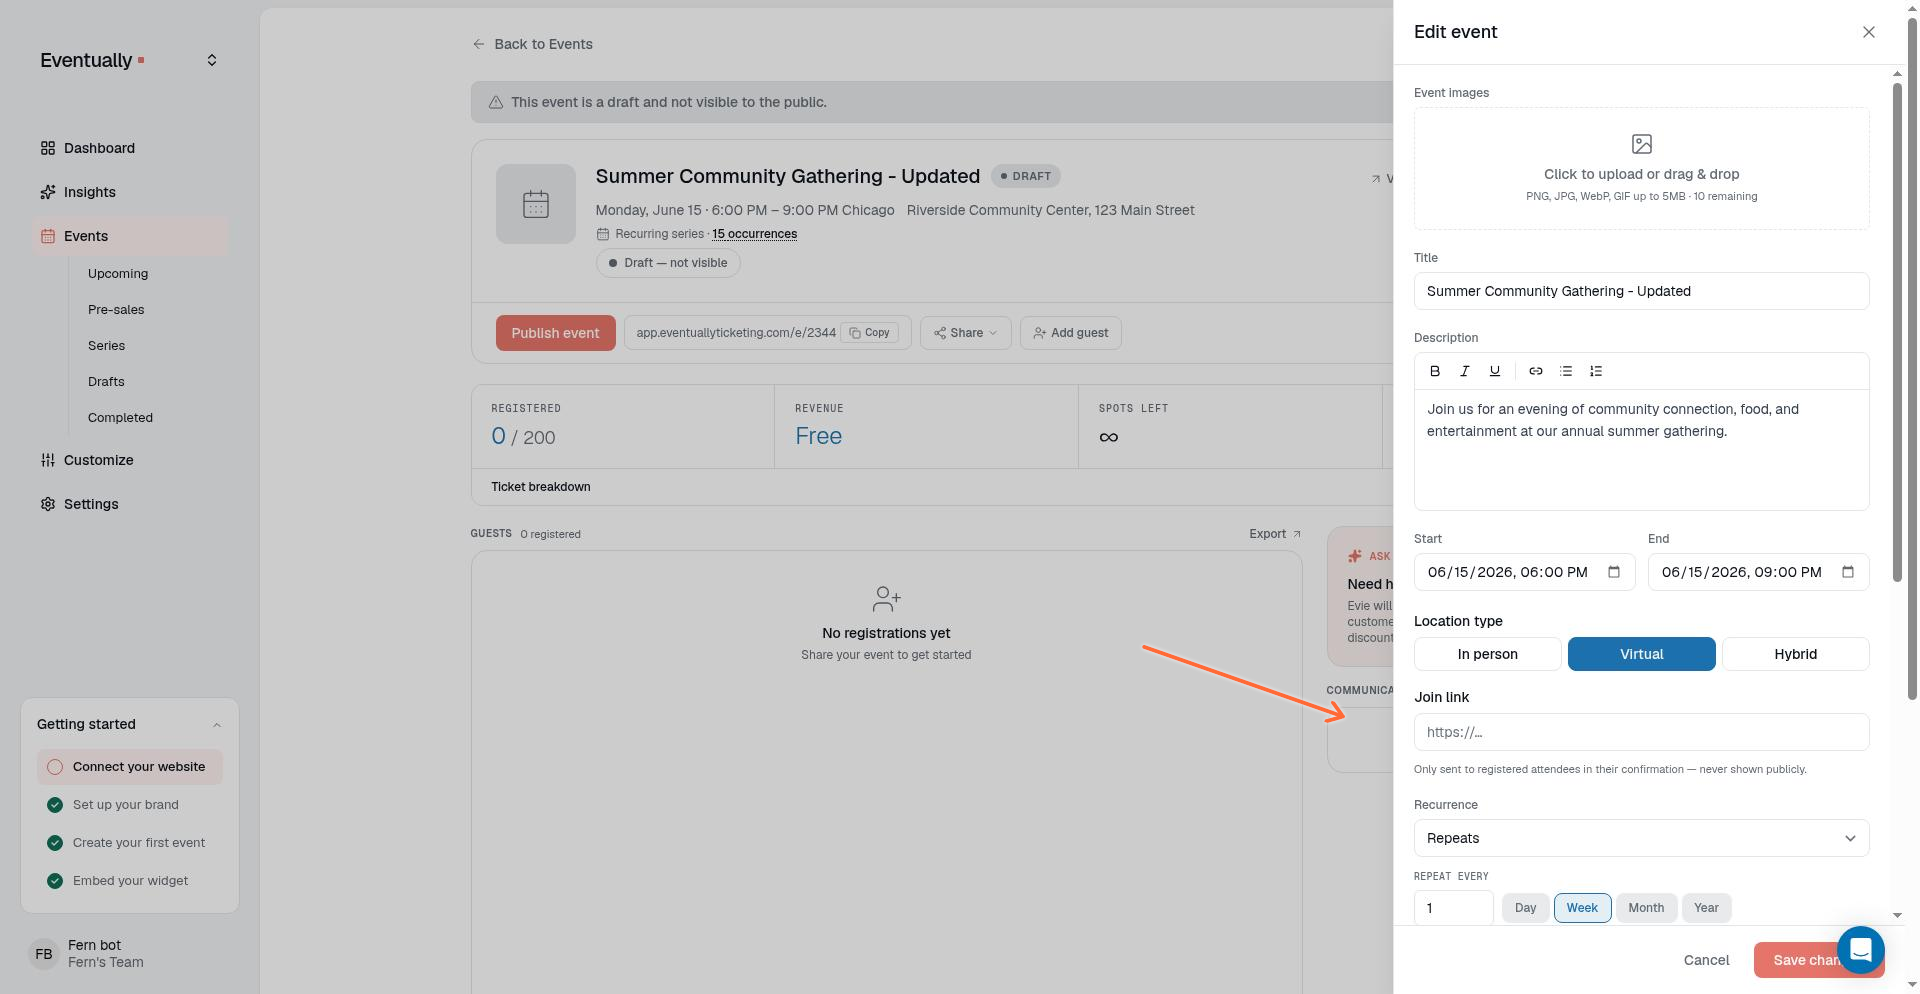Click Add guest button
1920x994 pixels.
pyautogui.click(x=1071, y=333)
